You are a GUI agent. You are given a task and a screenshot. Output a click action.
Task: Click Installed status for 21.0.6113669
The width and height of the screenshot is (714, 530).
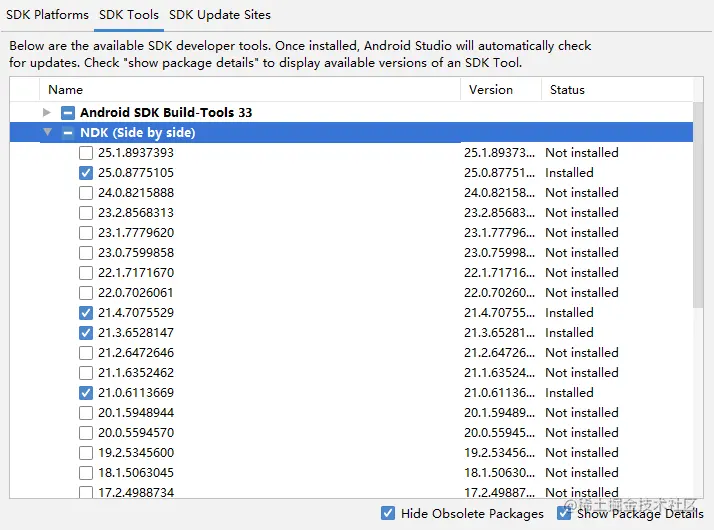click(569, 392)
